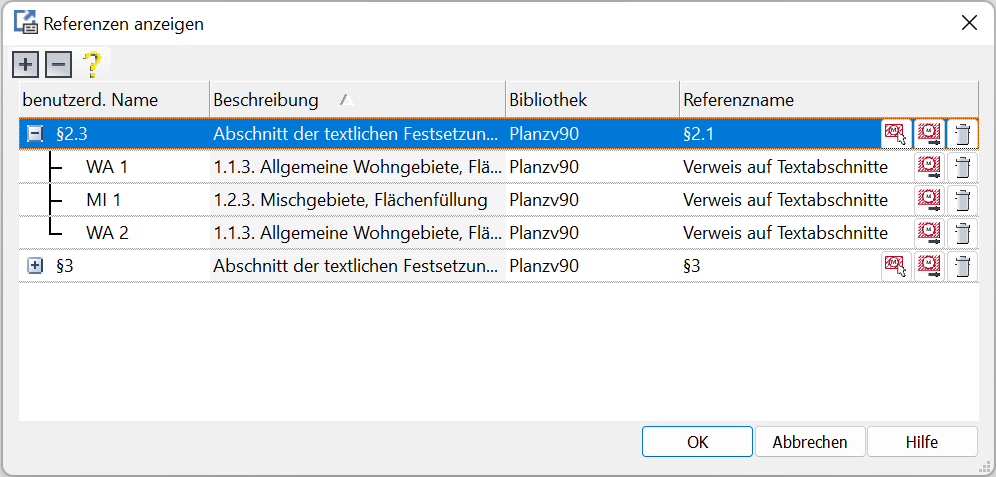Click the cursor-select icon in the §3 row

point(896,266)
